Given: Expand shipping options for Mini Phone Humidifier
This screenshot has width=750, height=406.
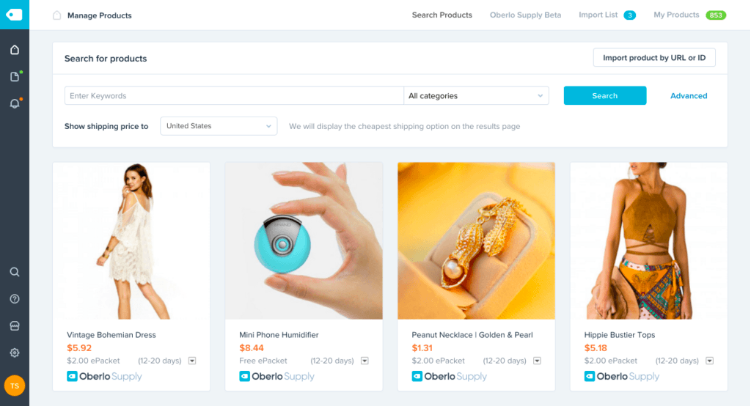Looking at the screenshot, I should [x=365, y=361].
